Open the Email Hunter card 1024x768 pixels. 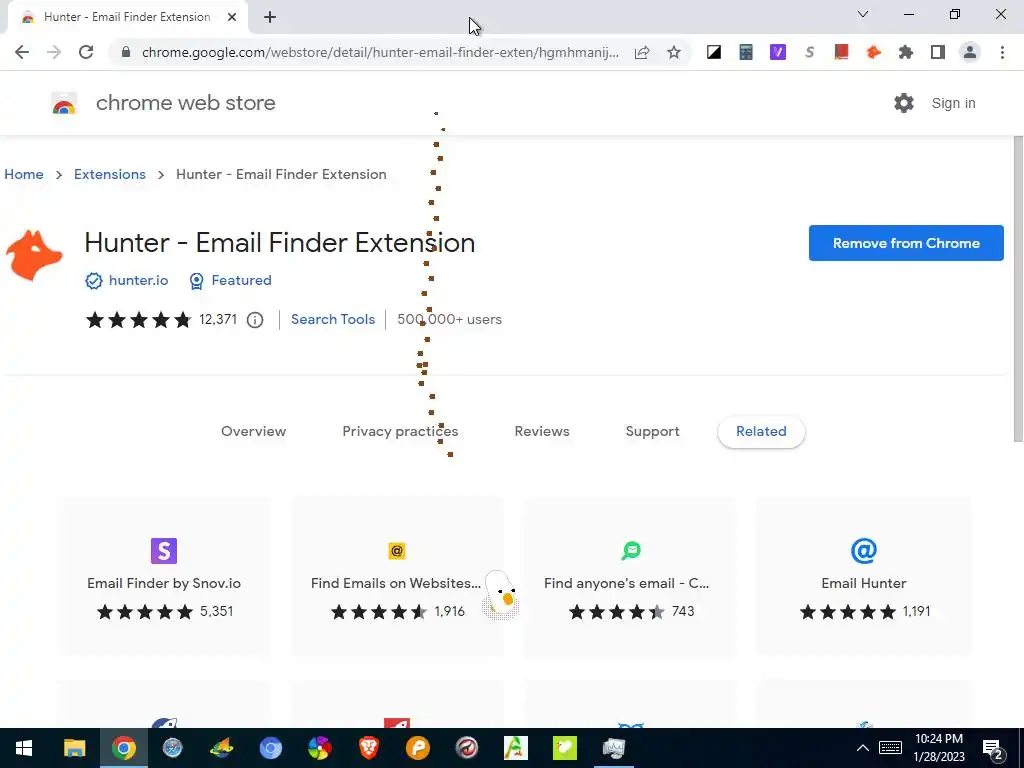(863, 576)
